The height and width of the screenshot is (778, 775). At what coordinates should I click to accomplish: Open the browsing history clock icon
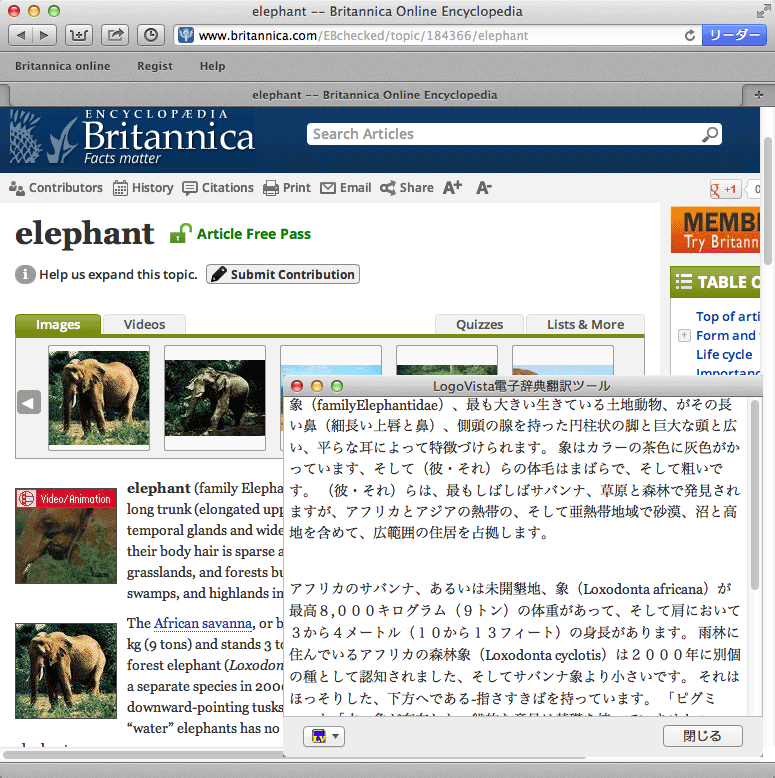point(150,35)
